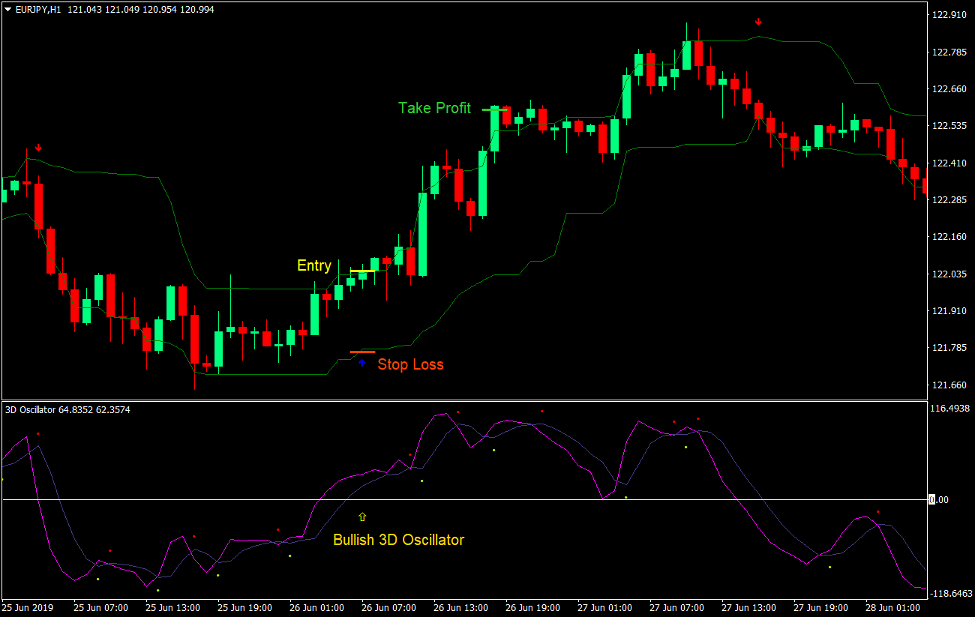Click the Bullish 3D Oscillator annotation
The height and width of the screenshot is (618, 977).
point(398,540)
